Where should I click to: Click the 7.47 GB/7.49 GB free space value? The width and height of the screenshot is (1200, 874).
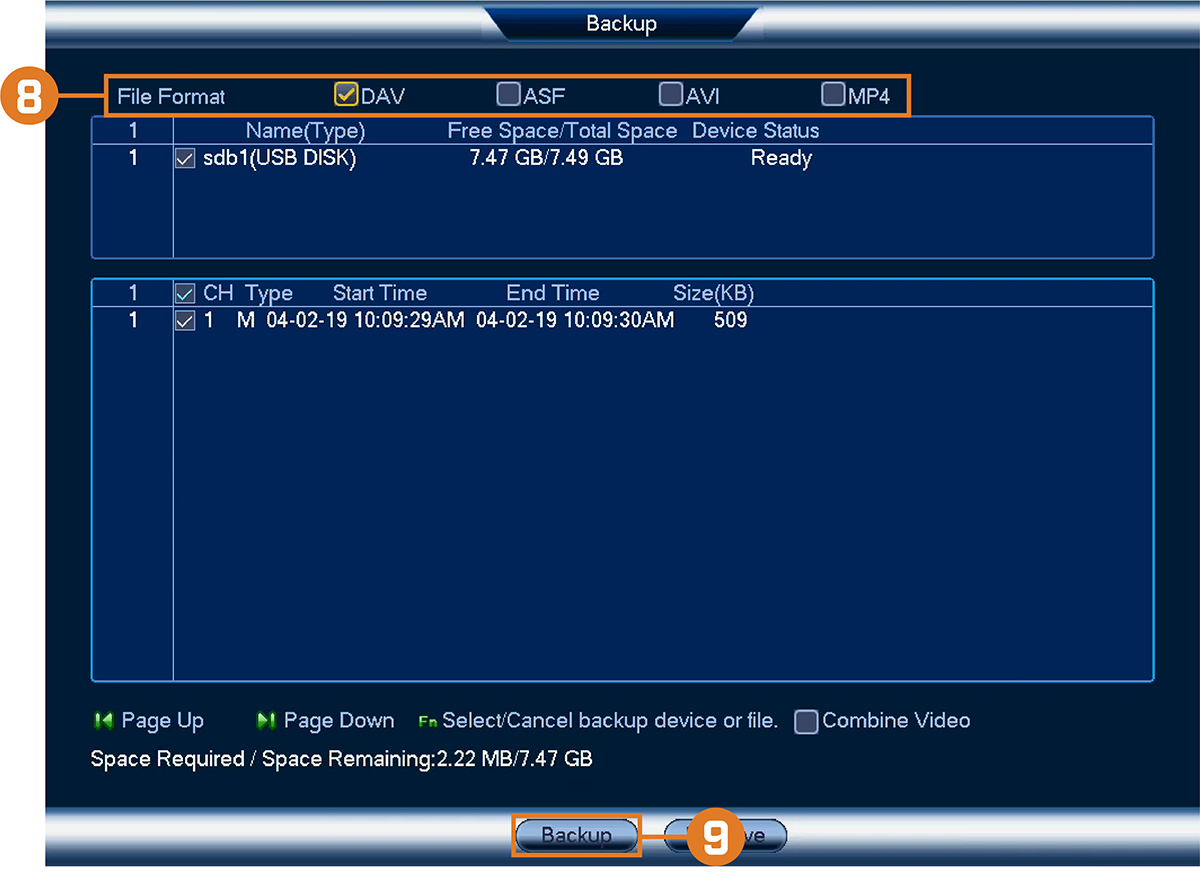point(546,158)
